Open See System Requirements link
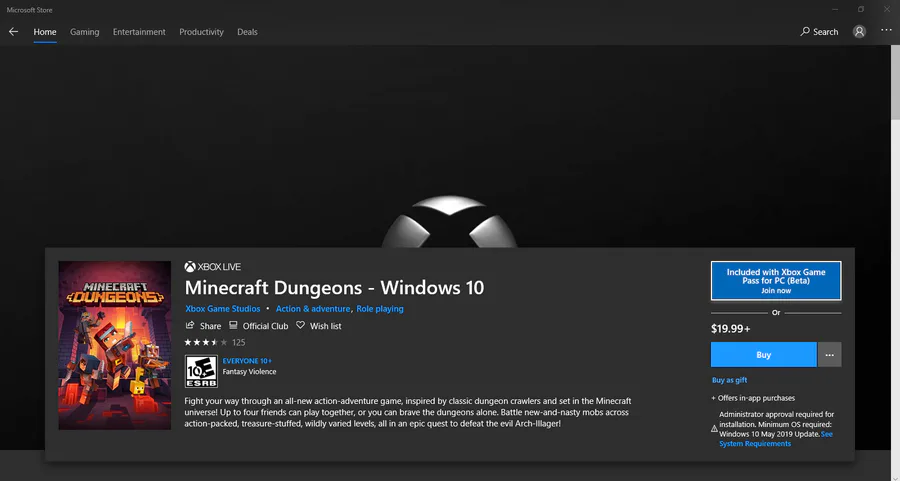The height and width of the screenshot is (481, 900). click(775, 439)
